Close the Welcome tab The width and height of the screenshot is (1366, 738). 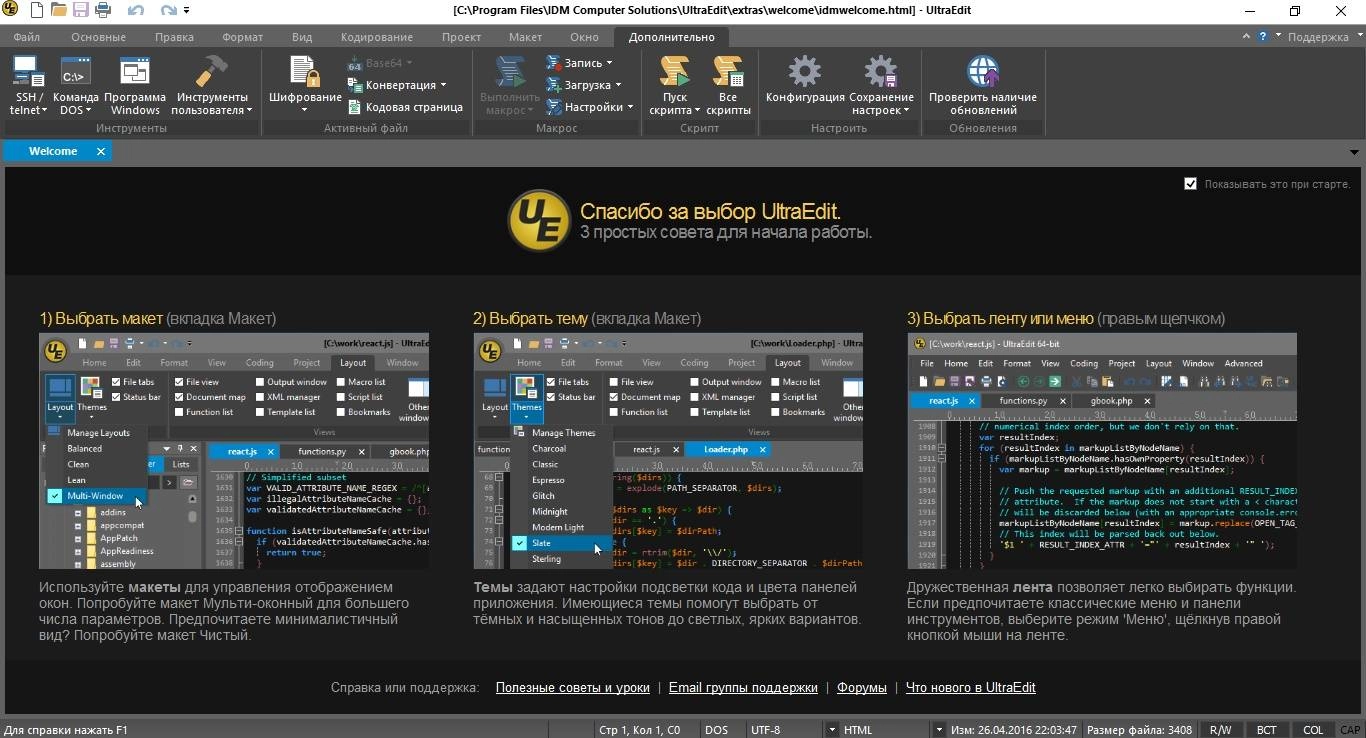click(x=101, y=151)
